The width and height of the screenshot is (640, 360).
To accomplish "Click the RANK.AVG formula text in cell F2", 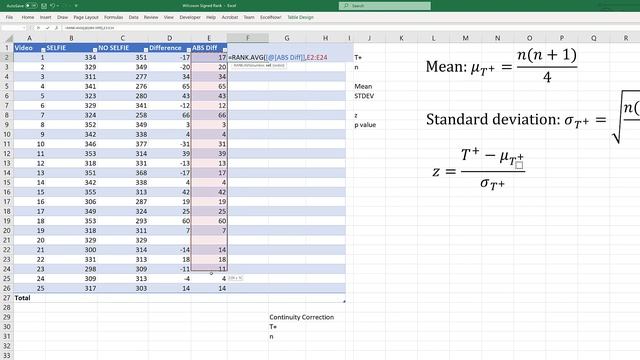I will (278, 58).
